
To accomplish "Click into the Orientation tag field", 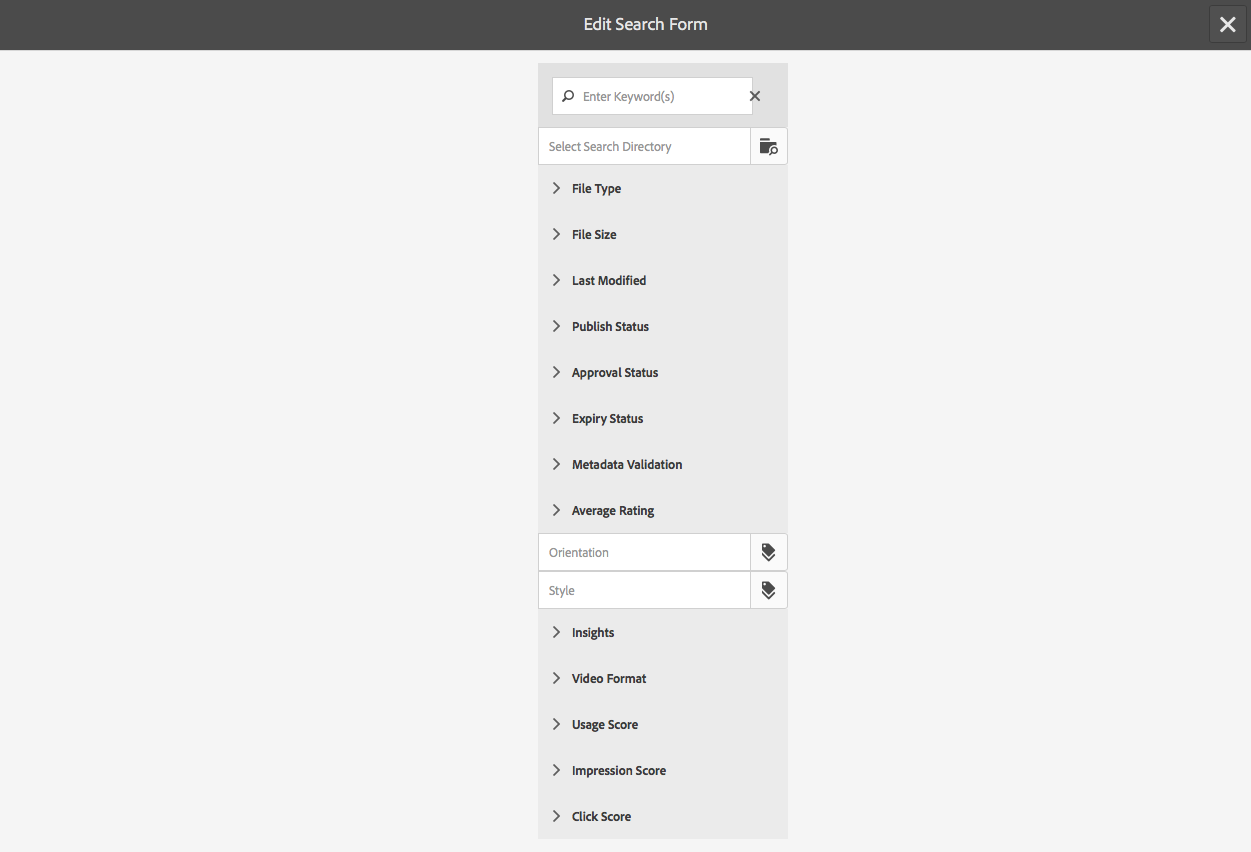I will tap(644, 552).
